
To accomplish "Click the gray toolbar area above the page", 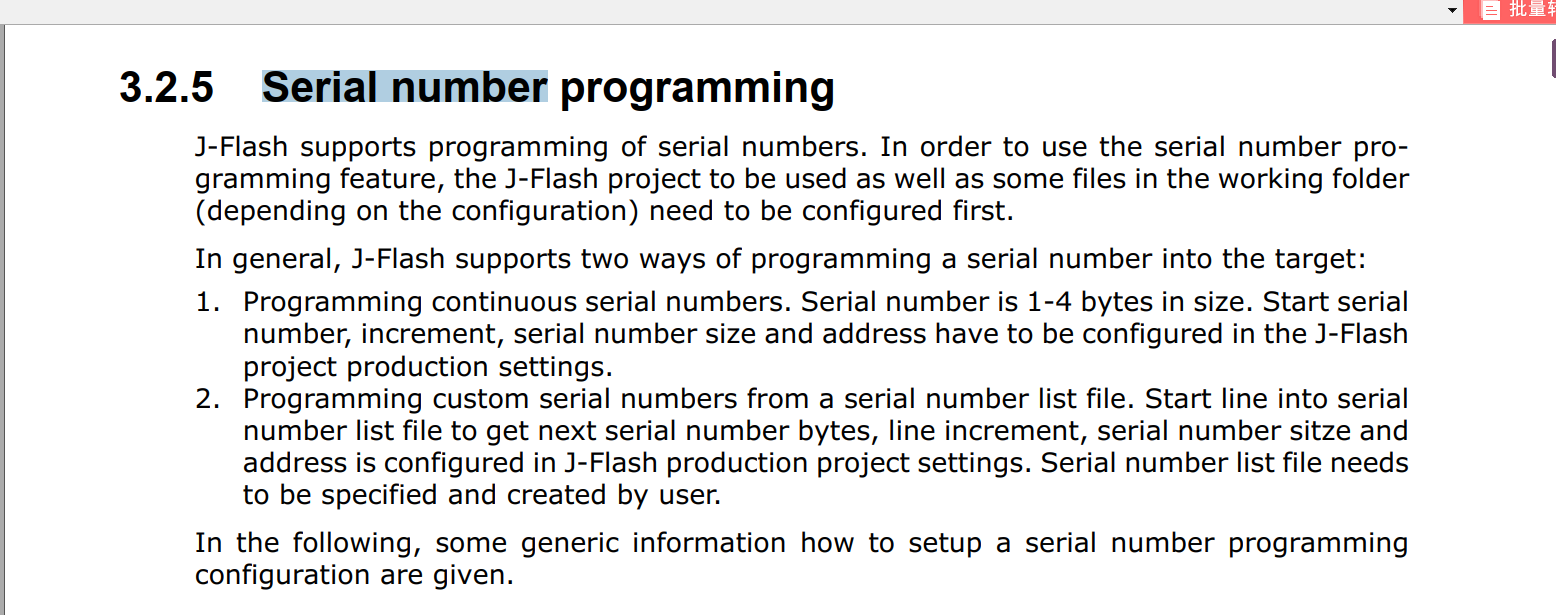I will coord(700,10).
